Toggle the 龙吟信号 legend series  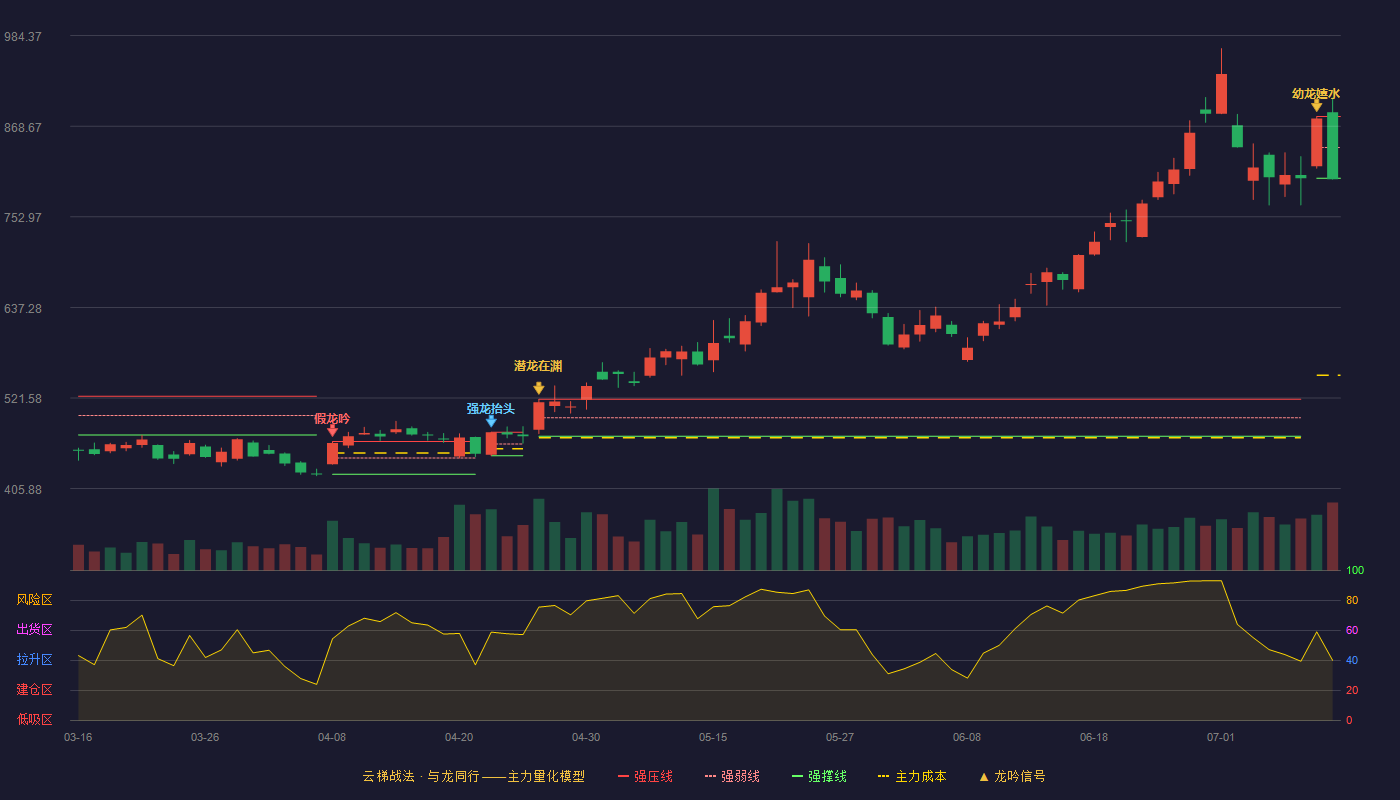coord(1012,776)
